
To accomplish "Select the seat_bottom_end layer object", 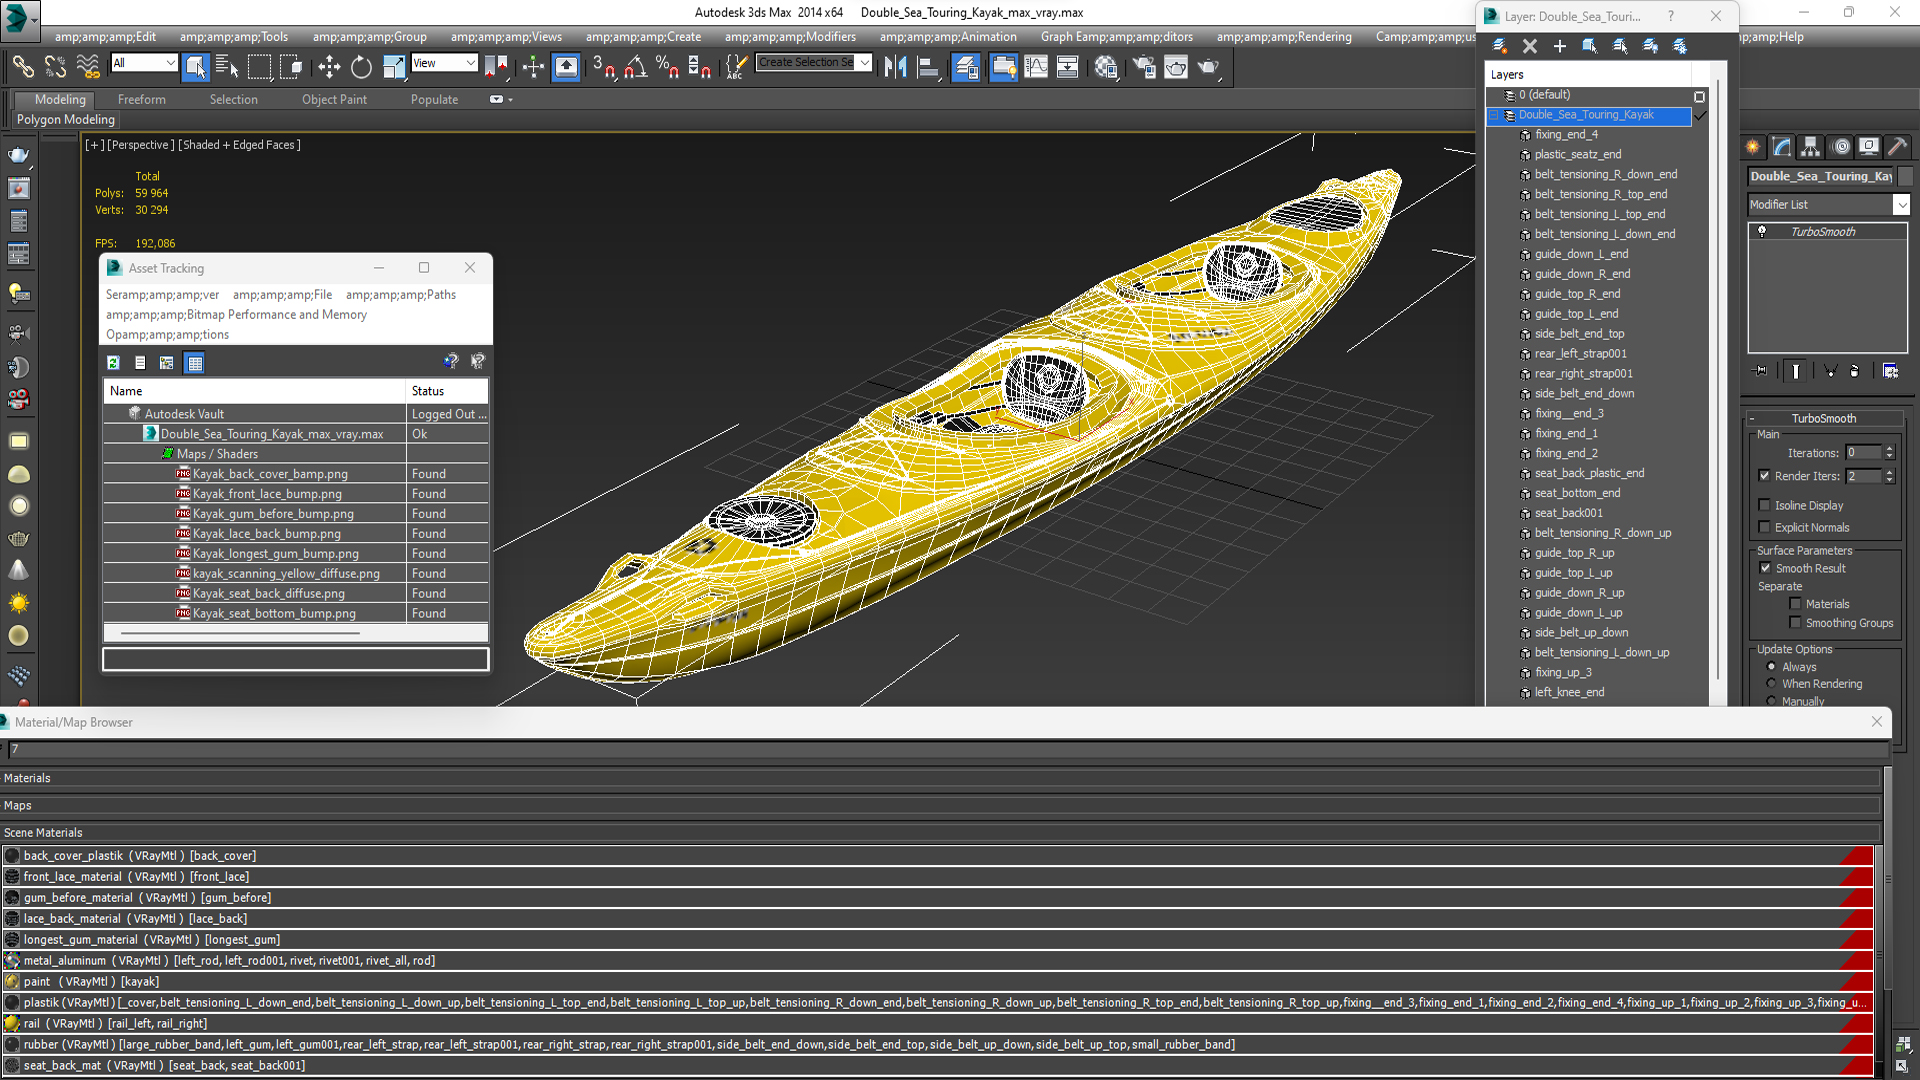I will [1577, 493].
